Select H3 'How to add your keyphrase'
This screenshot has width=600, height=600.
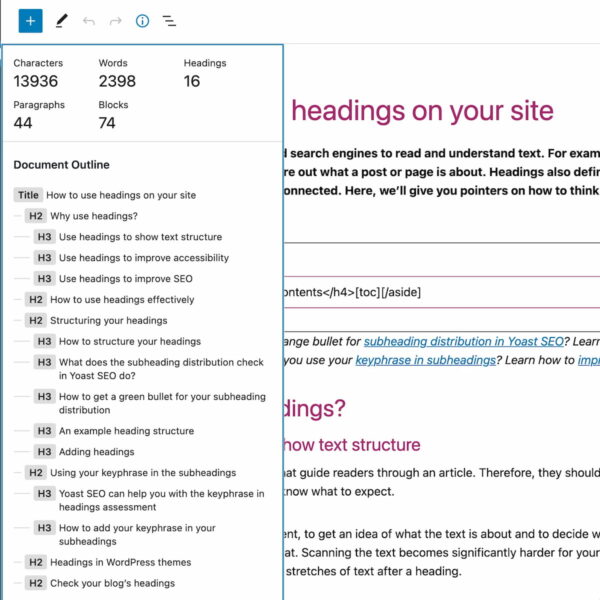(125, 535)
